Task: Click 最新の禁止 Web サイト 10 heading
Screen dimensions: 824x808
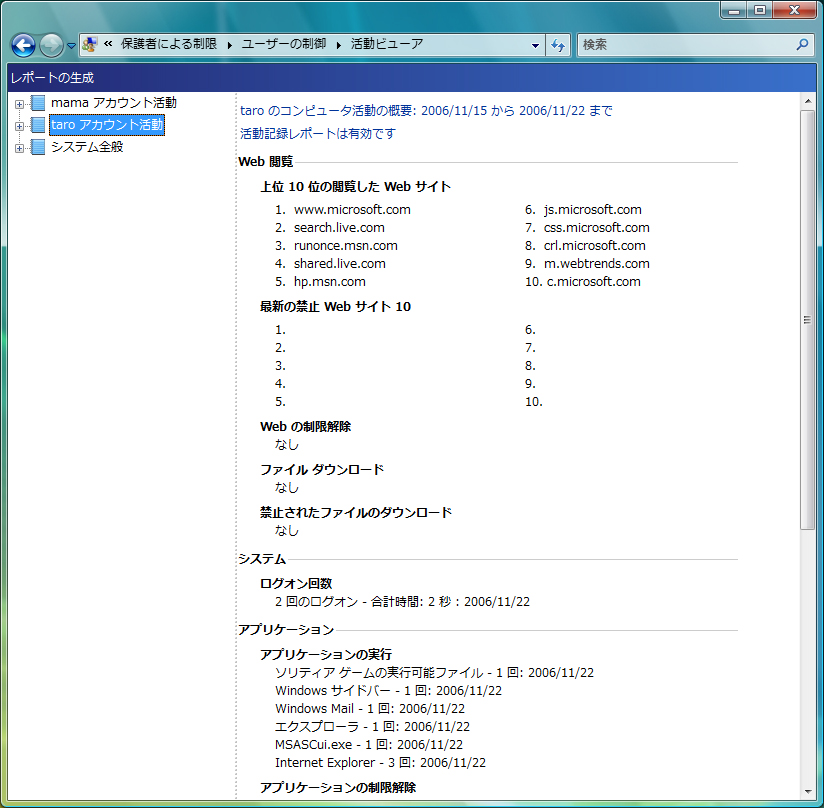Action: 335,306
